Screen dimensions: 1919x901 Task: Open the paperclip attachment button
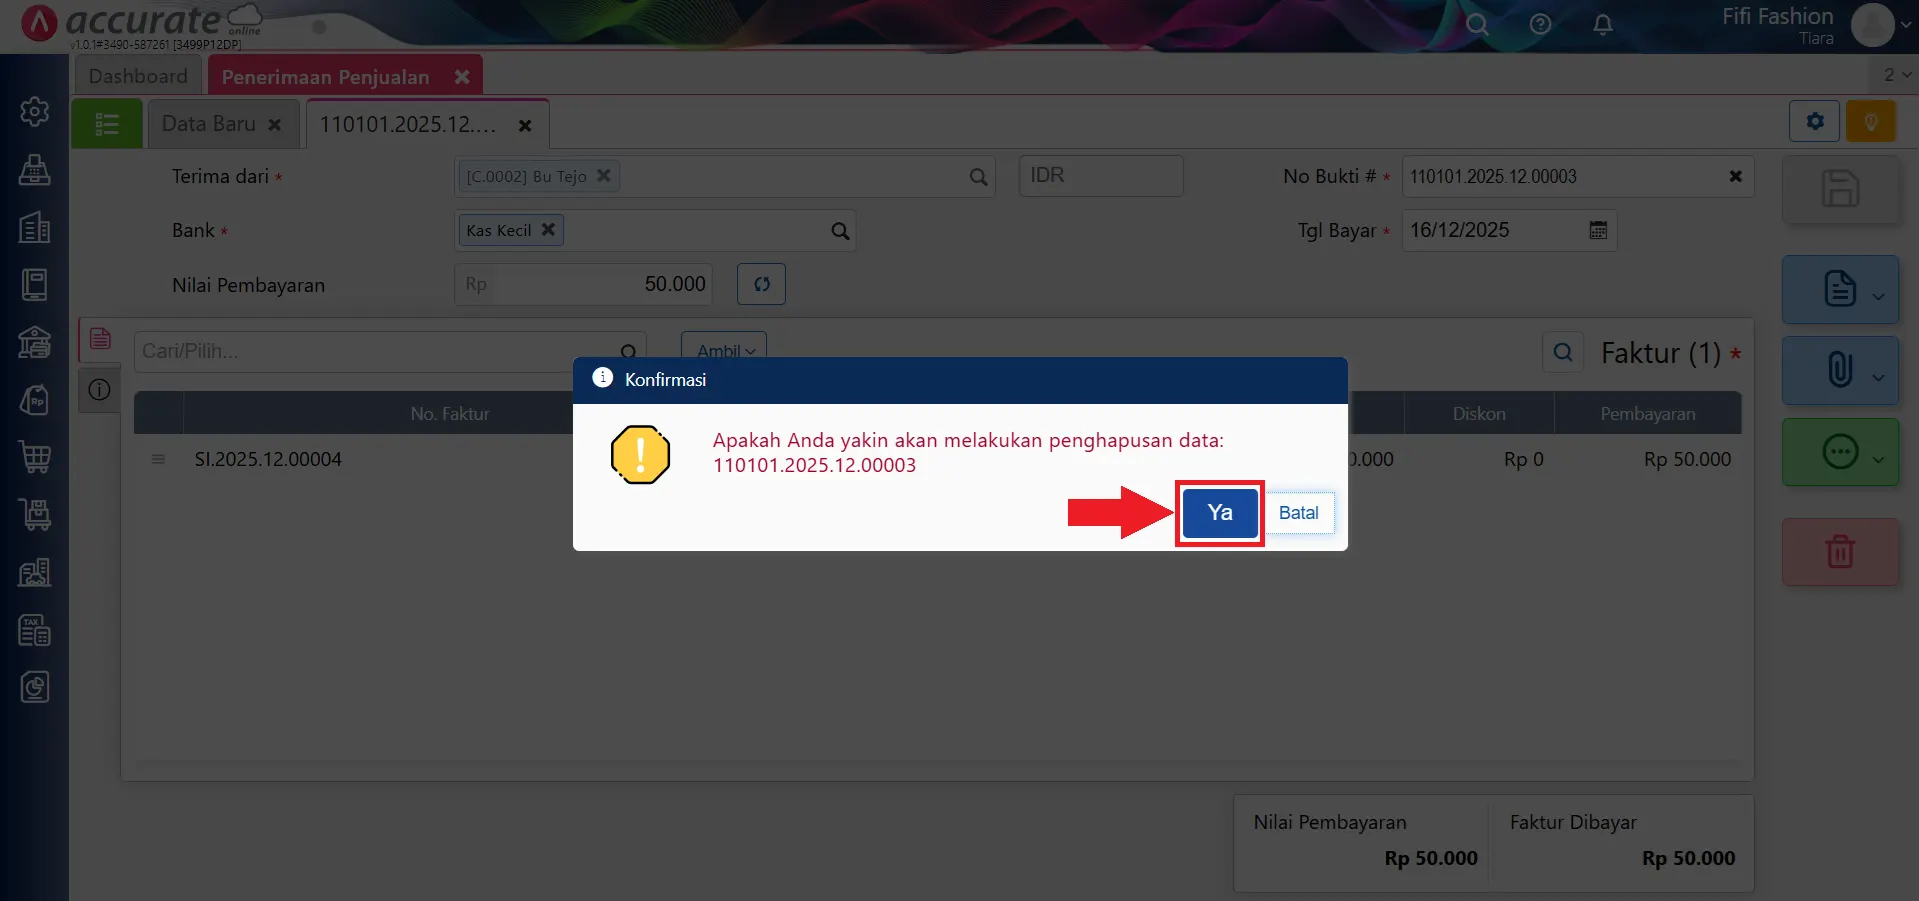coord(1840,370)
